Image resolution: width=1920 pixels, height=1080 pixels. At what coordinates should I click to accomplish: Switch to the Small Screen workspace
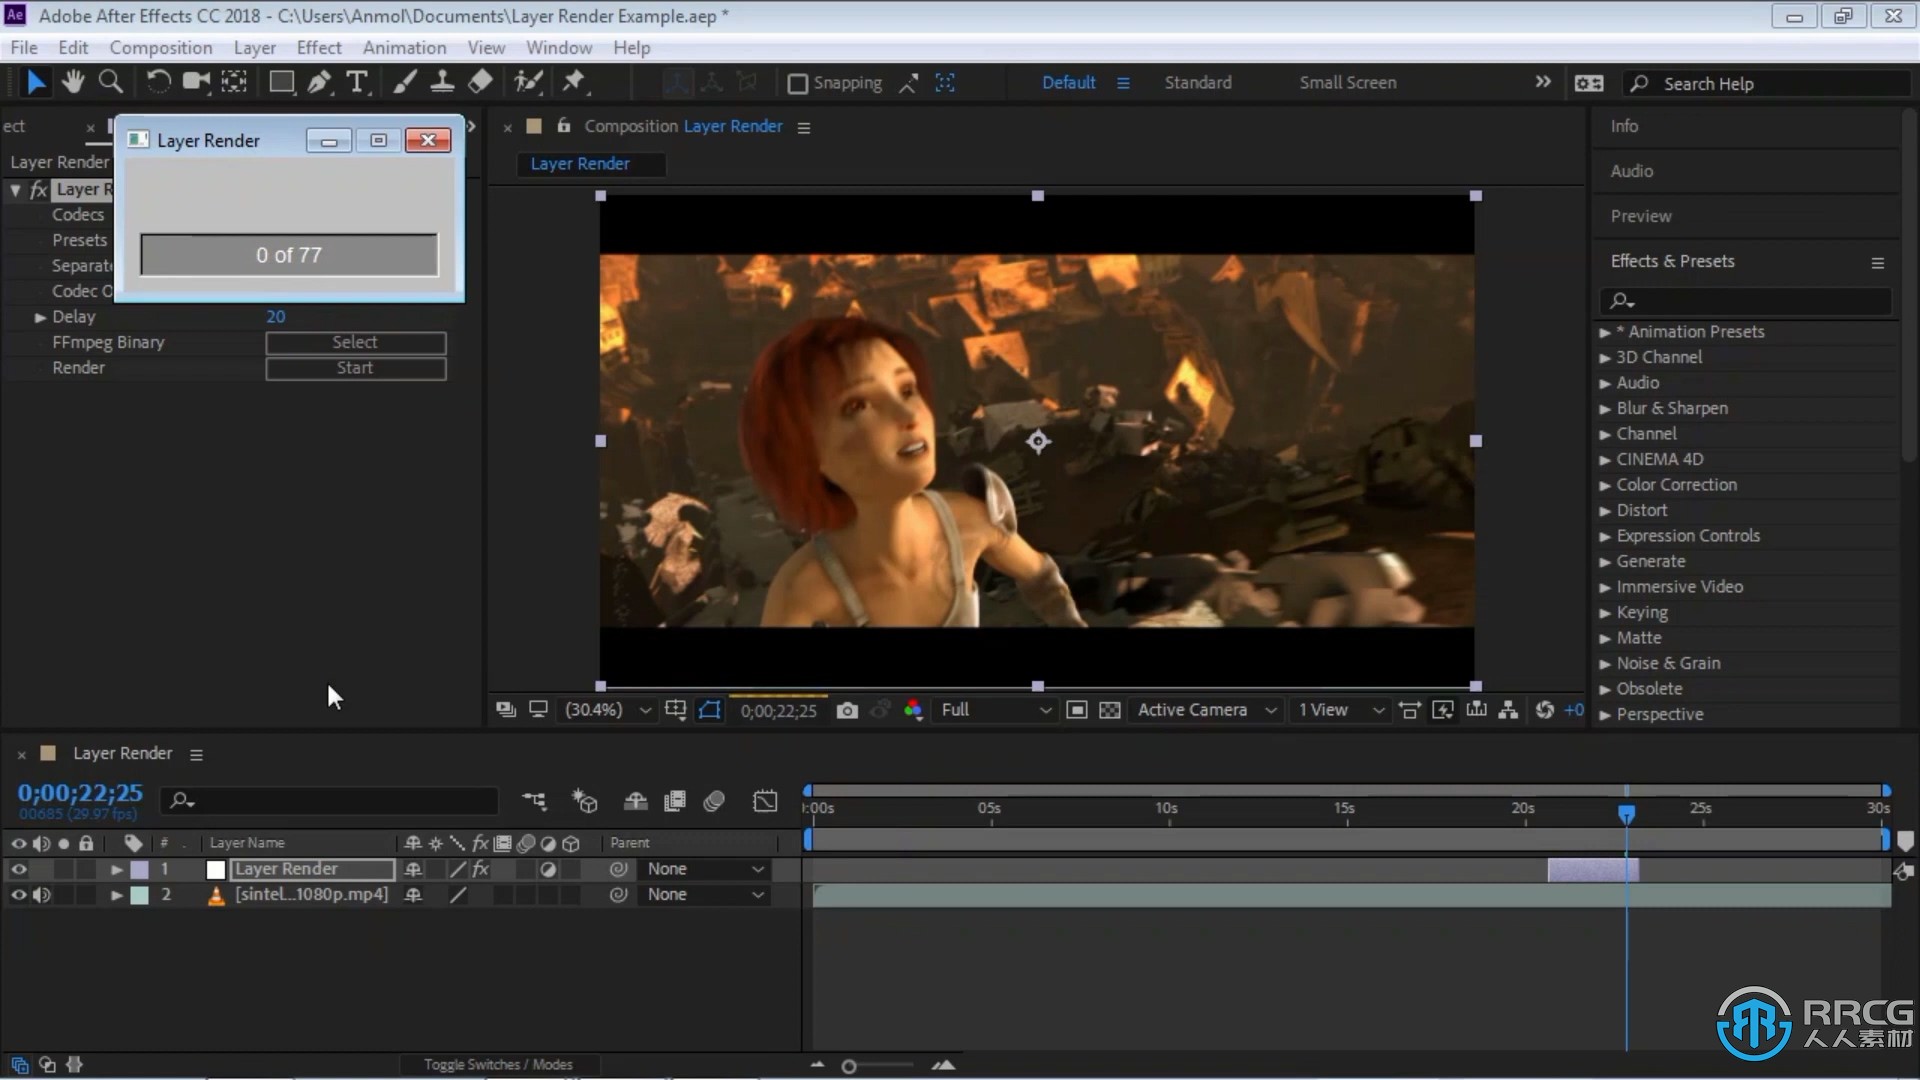coord(1348,83)
